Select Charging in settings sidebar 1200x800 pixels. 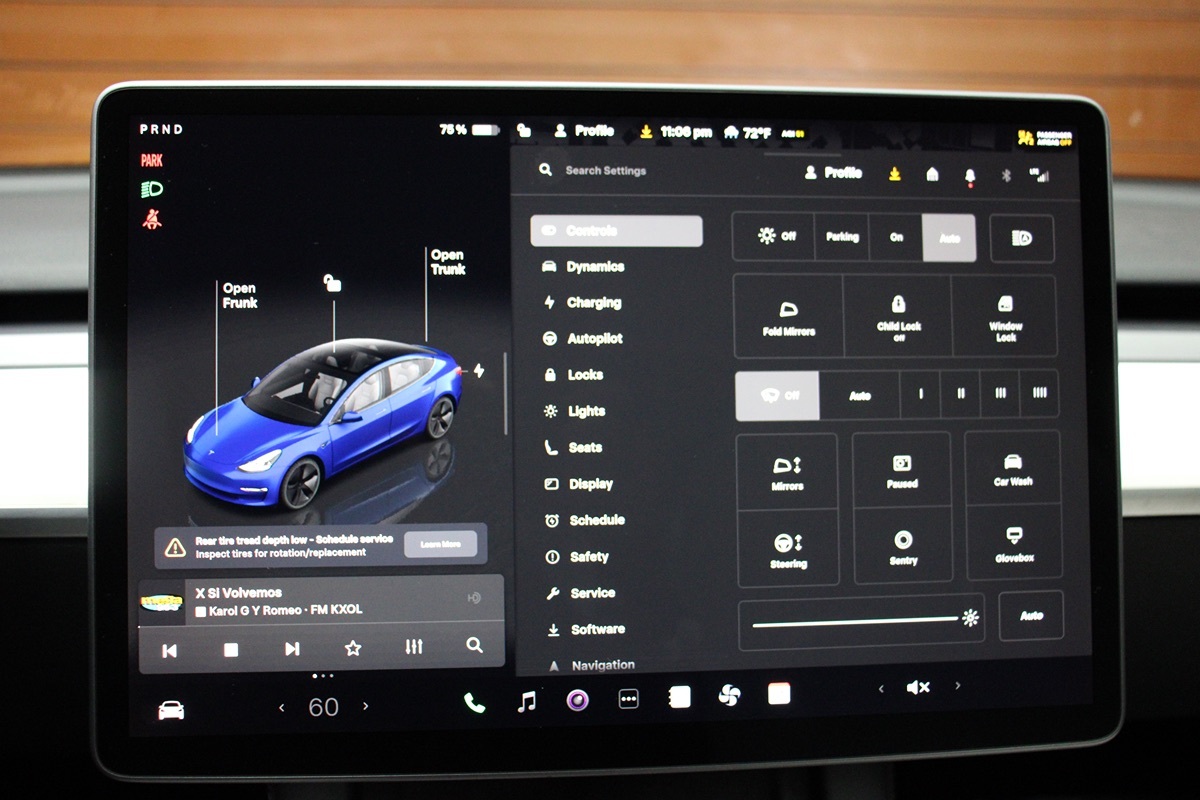(593, 303)
